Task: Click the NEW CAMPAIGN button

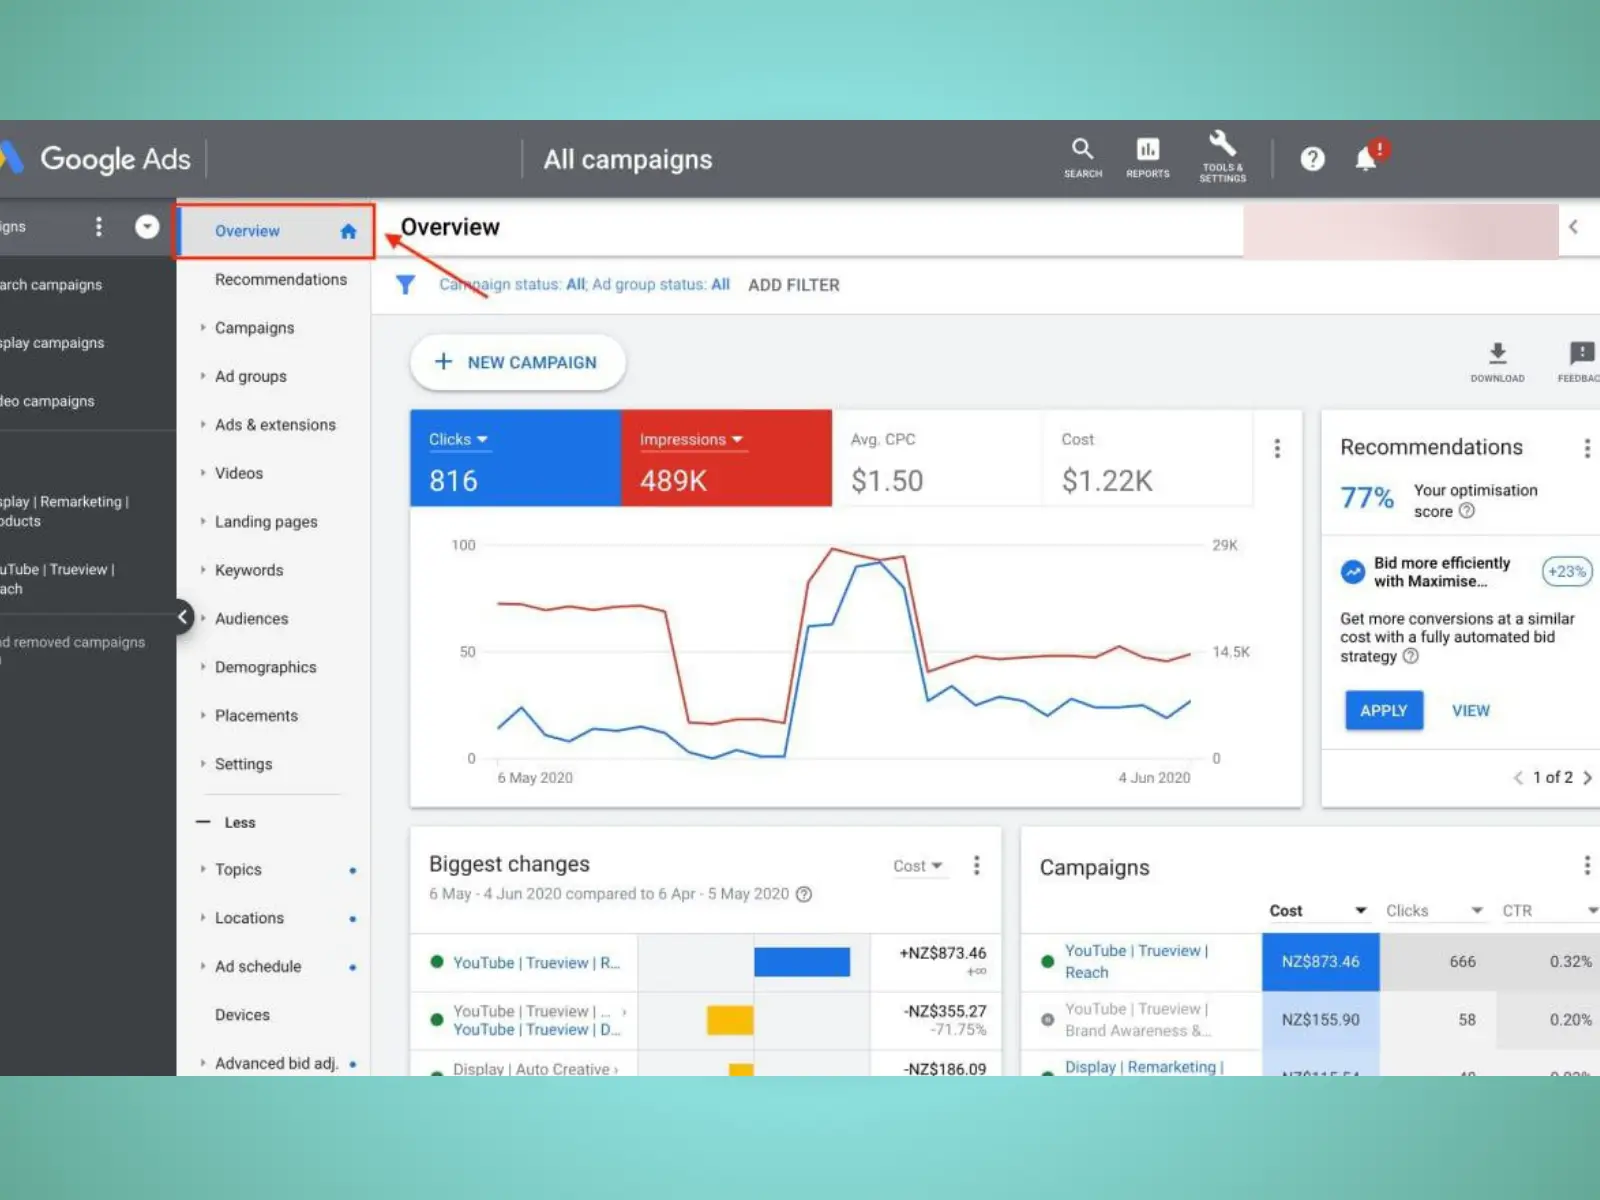Action: coord(517,362)
